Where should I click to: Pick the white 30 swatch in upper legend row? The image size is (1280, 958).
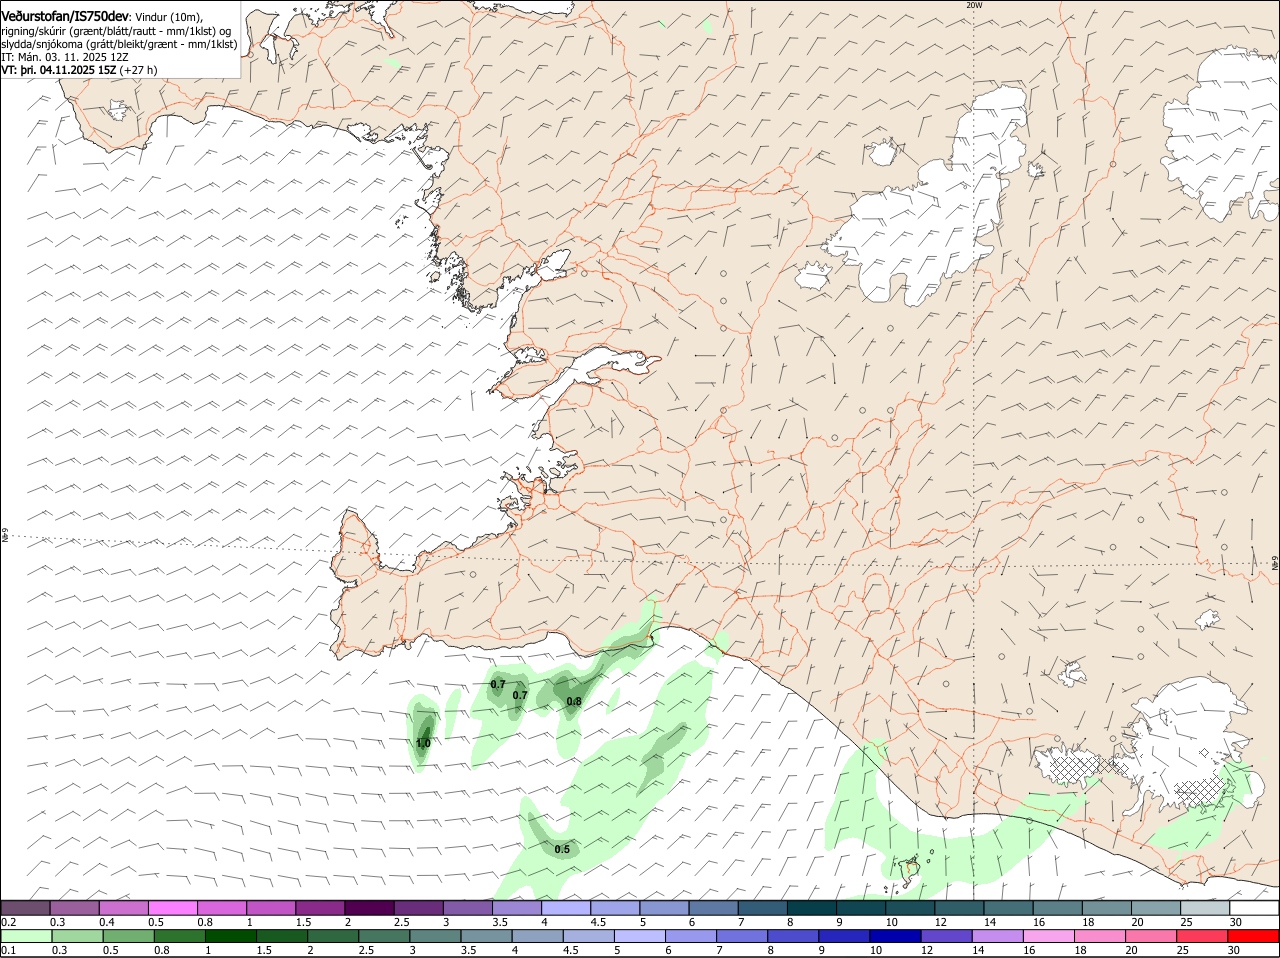click(x=1254, y=908)
